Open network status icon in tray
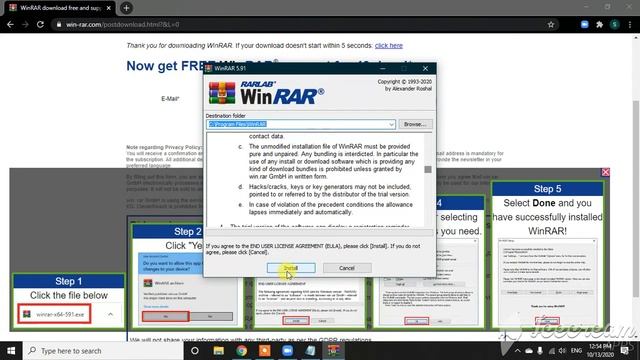The image size is (640, 360). tap(551, 351)
